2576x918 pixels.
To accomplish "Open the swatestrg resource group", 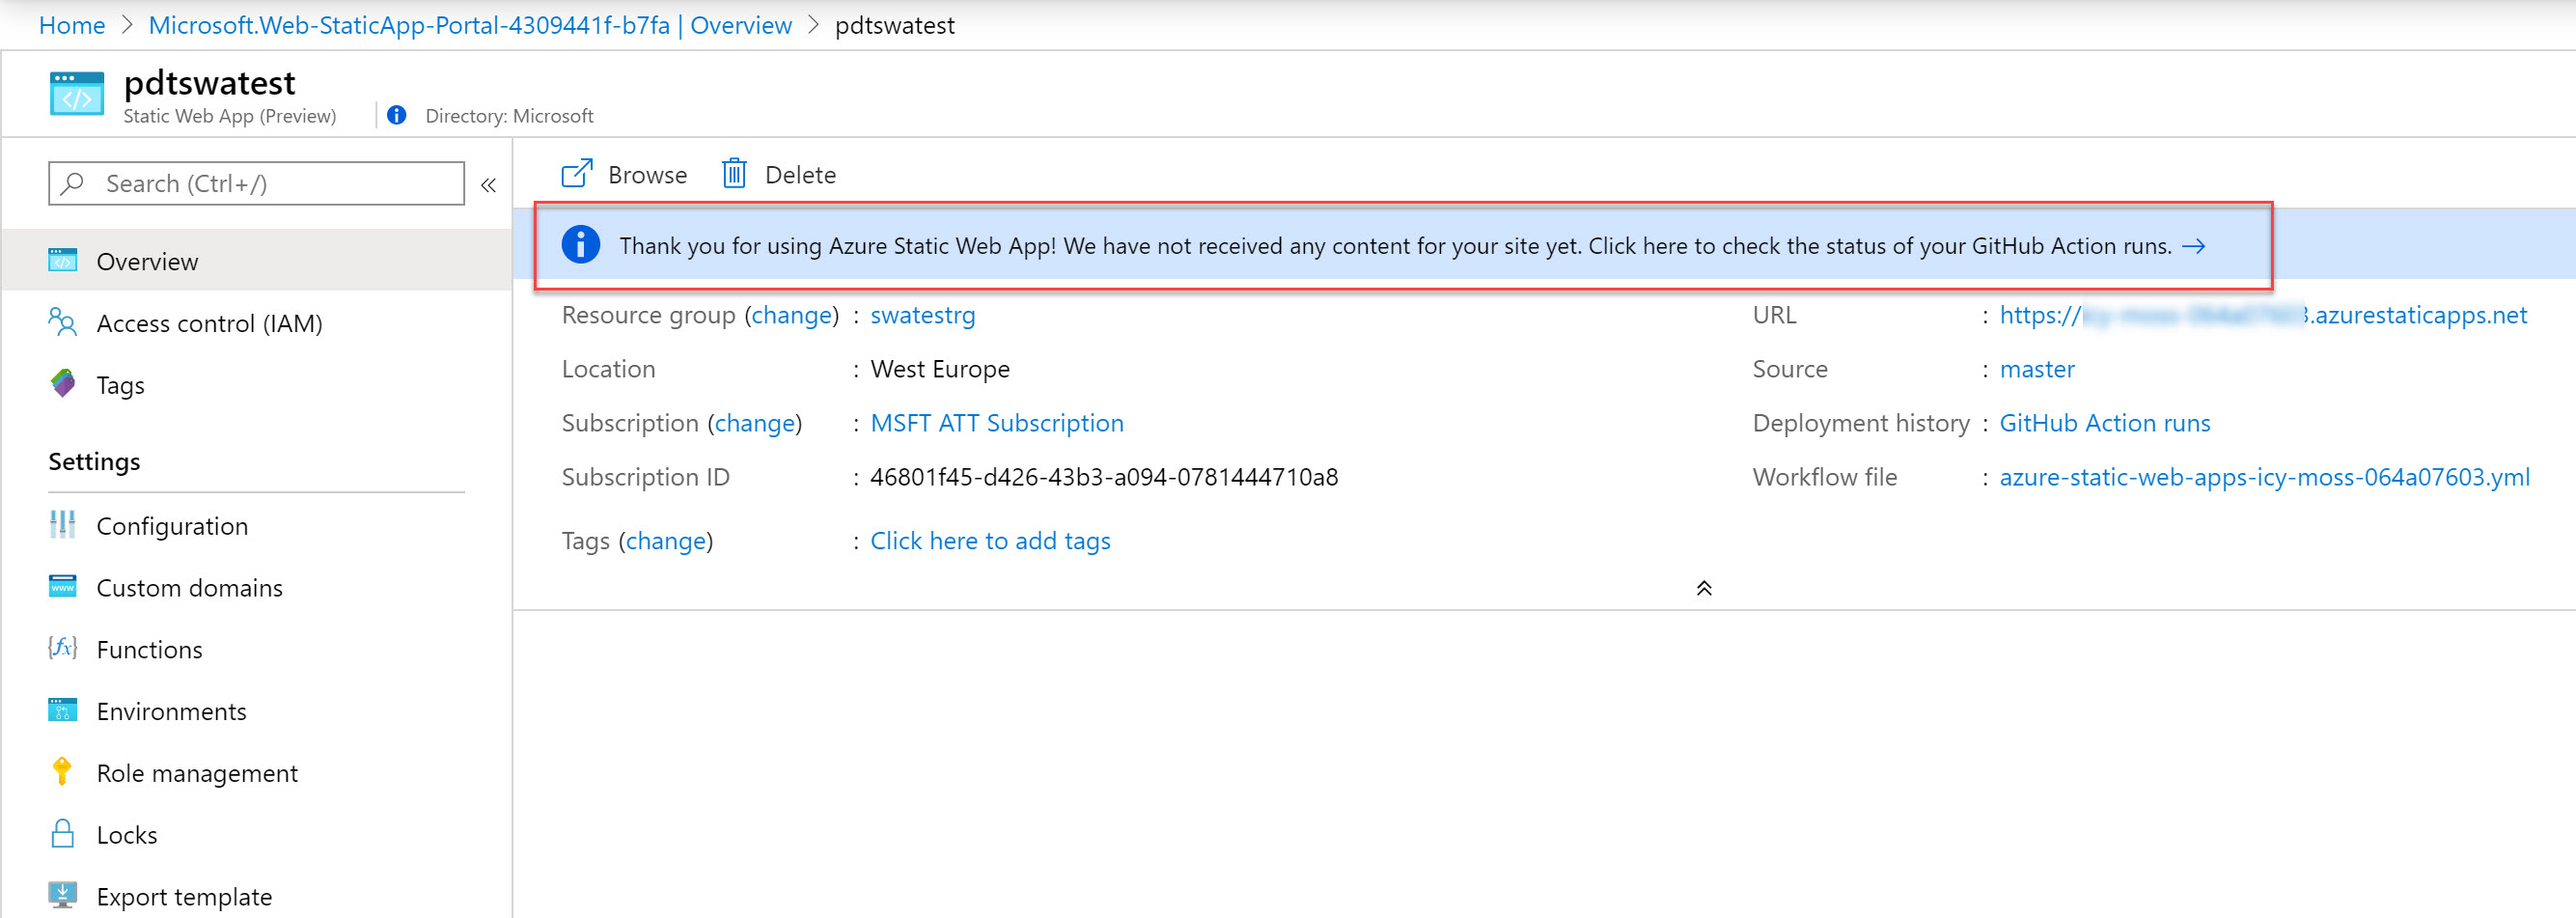I will (922, 314).
